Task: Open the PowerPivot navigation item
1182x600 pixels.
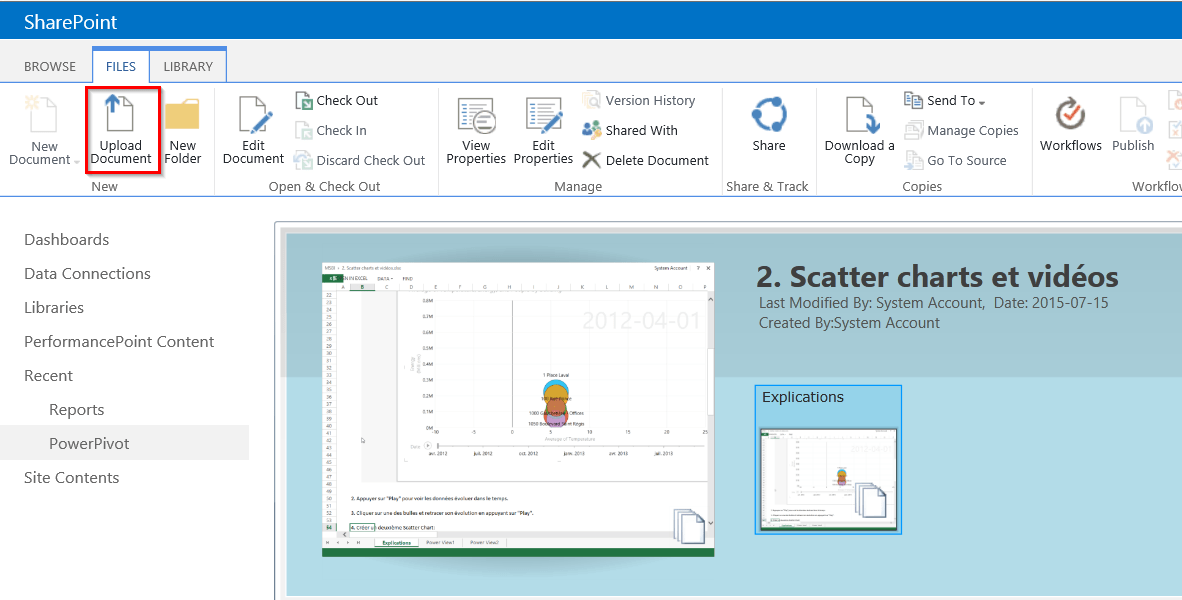Action: point(89,444)
